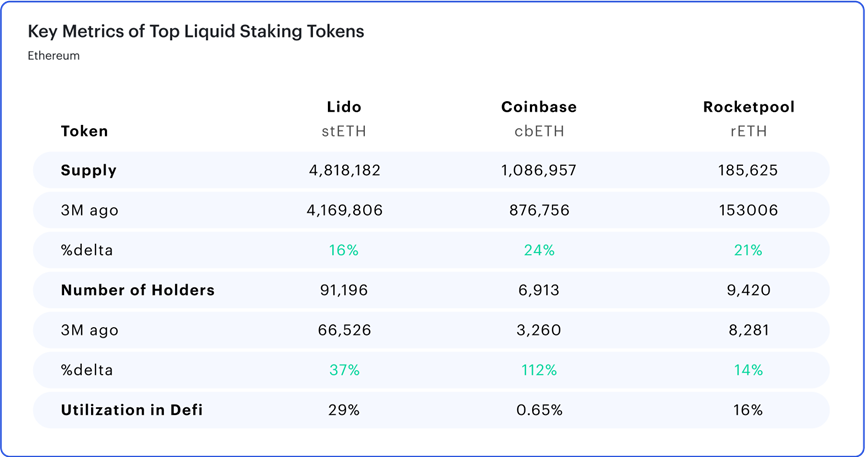Click Utilization in Defi row label
The height and width of the screenshot is (457, 865).
tap(132, 410)
